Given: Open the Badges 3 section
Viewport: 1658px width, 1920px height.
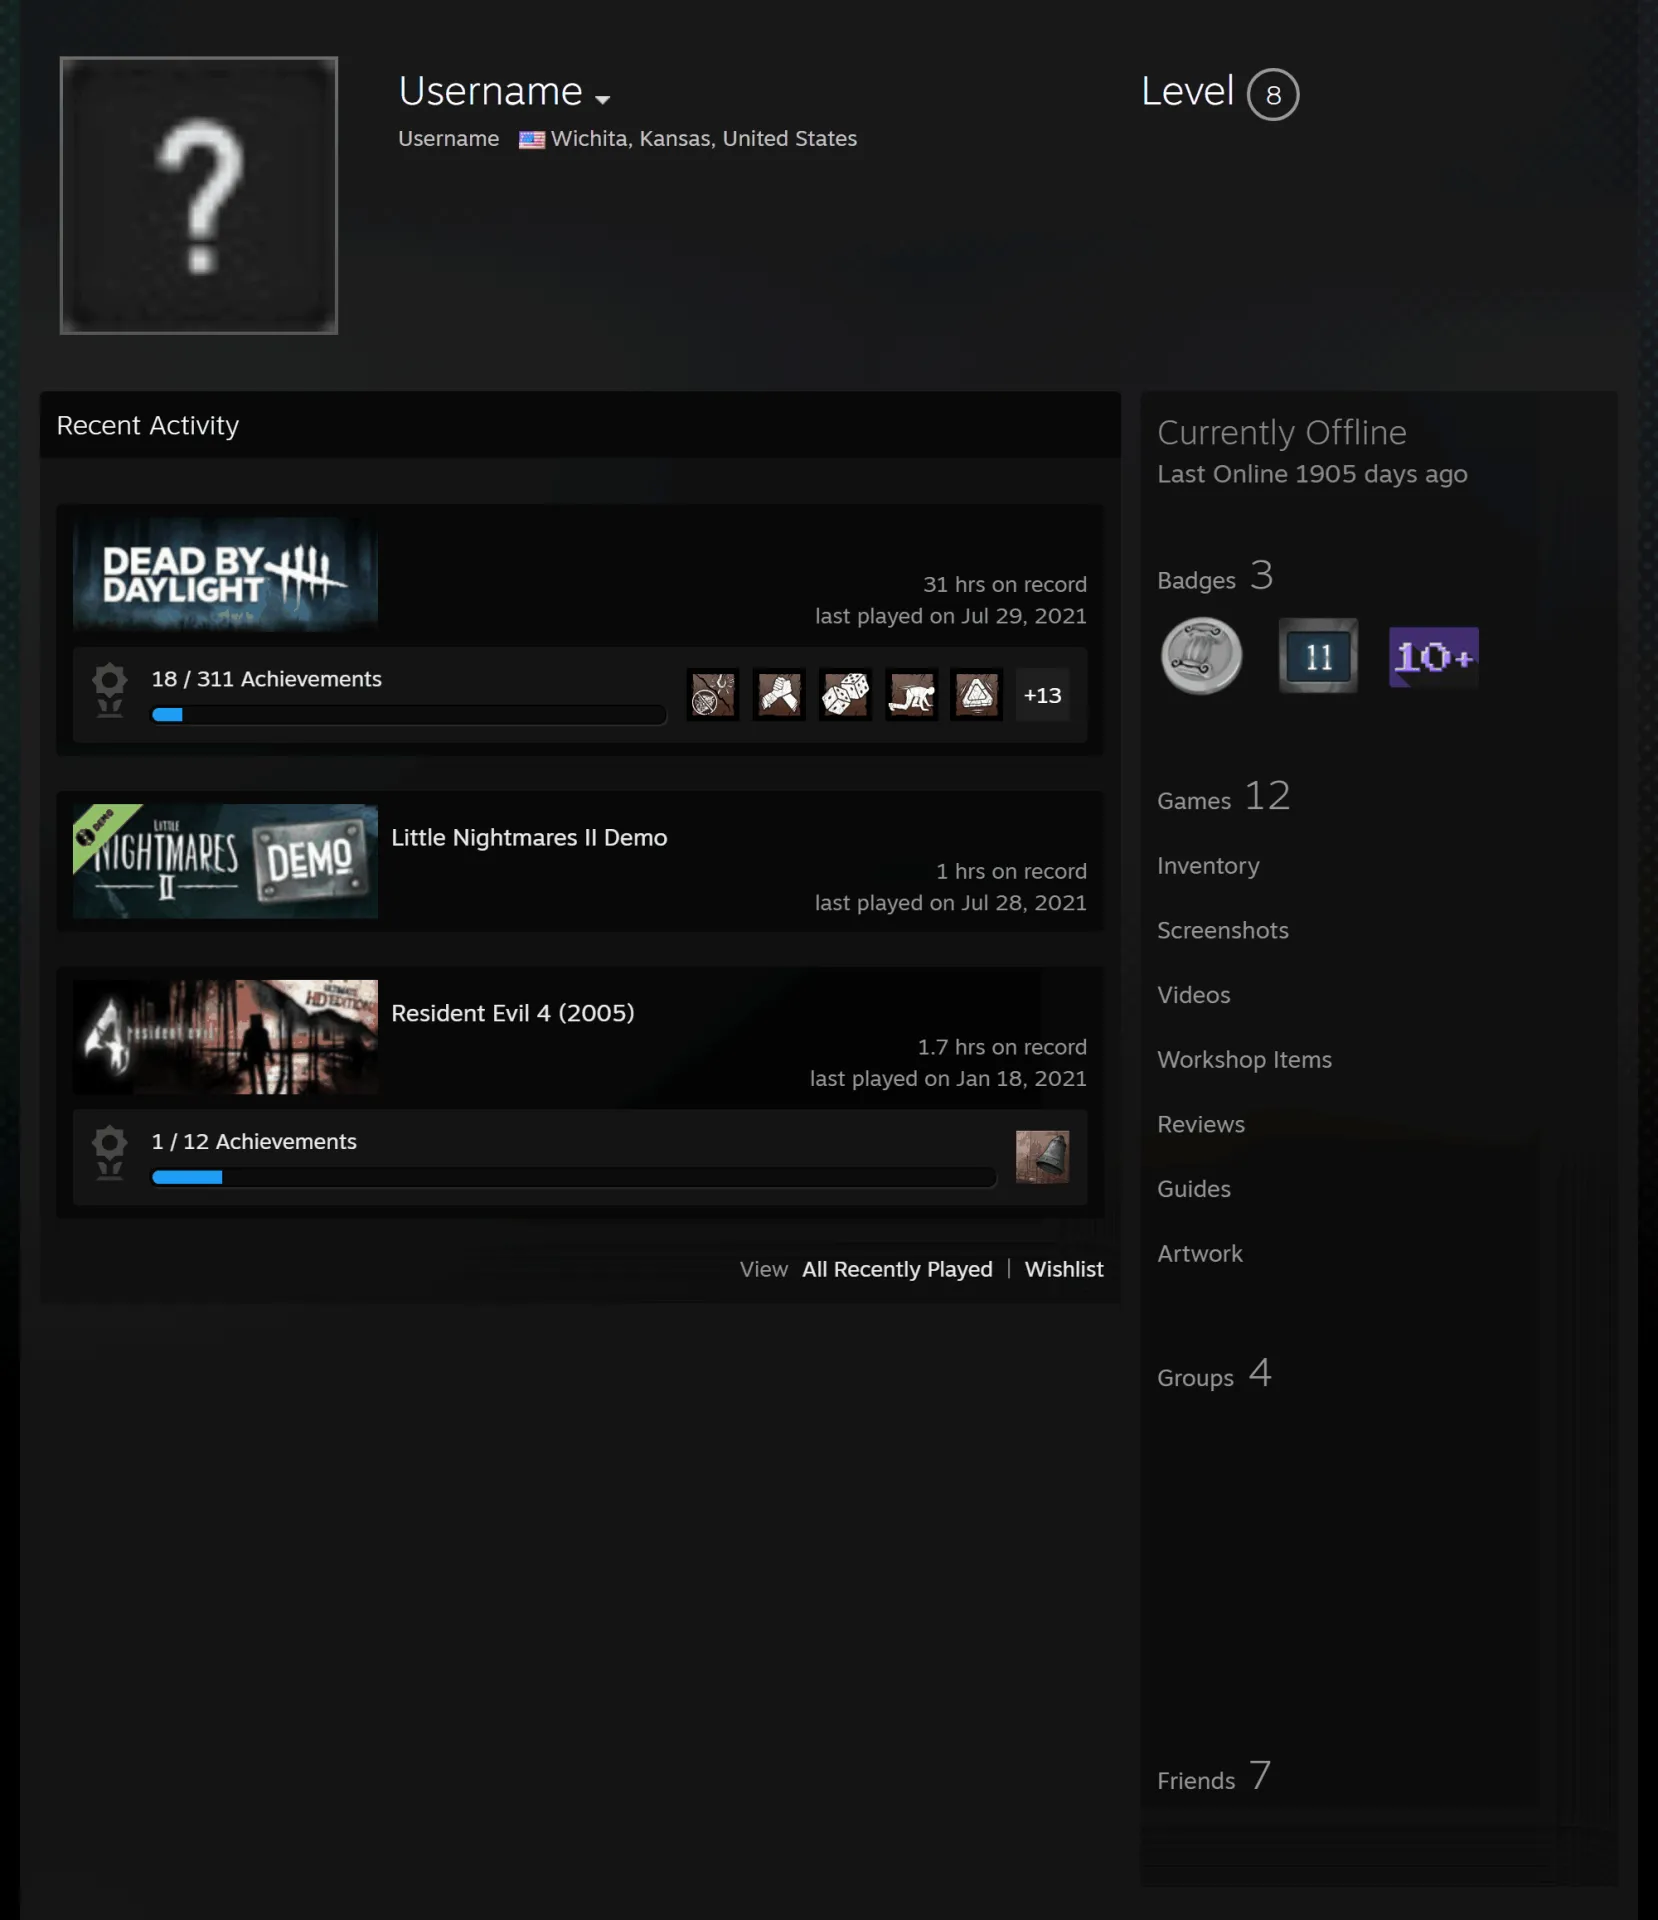Looking at the screenshot, I should pyautogui.click(x=1215, y=577).
